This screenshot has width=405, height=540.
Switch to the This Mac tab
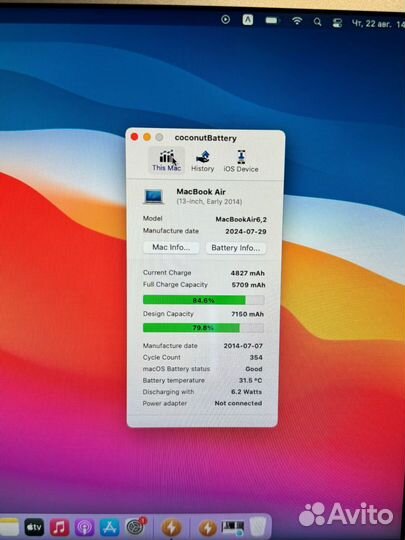click(x=167, y=160)
